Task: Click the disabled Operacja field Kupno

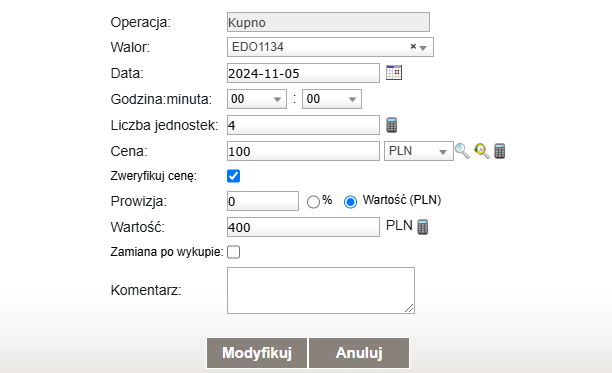Action: point(328,22)
